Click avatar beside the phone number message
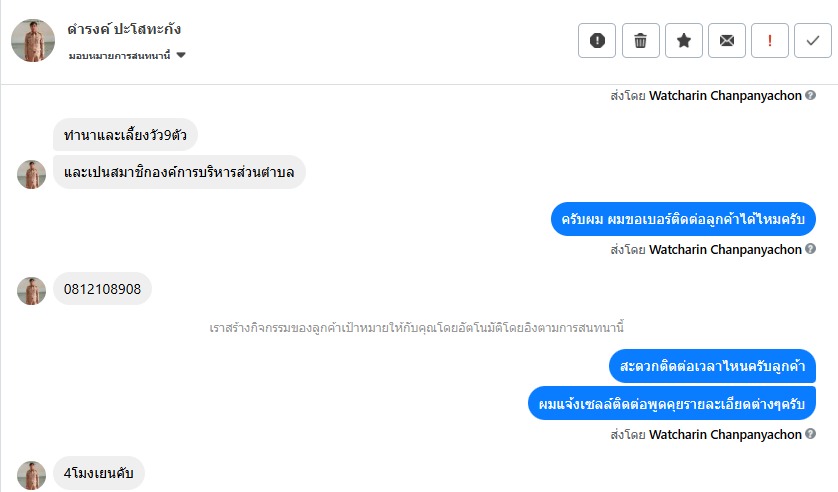This screenshot has width=838, height=492. pyautogui.click(x=32, y=291)
